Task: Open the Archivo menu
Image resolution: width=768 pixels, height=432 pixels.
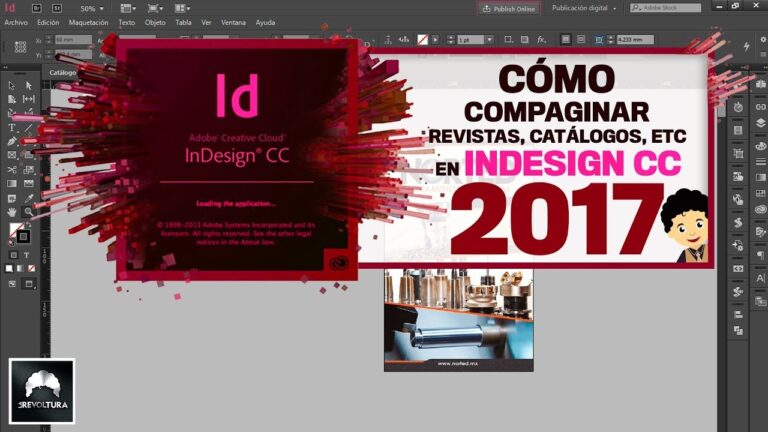Action: pyautogui.click(x=16, y=23)
